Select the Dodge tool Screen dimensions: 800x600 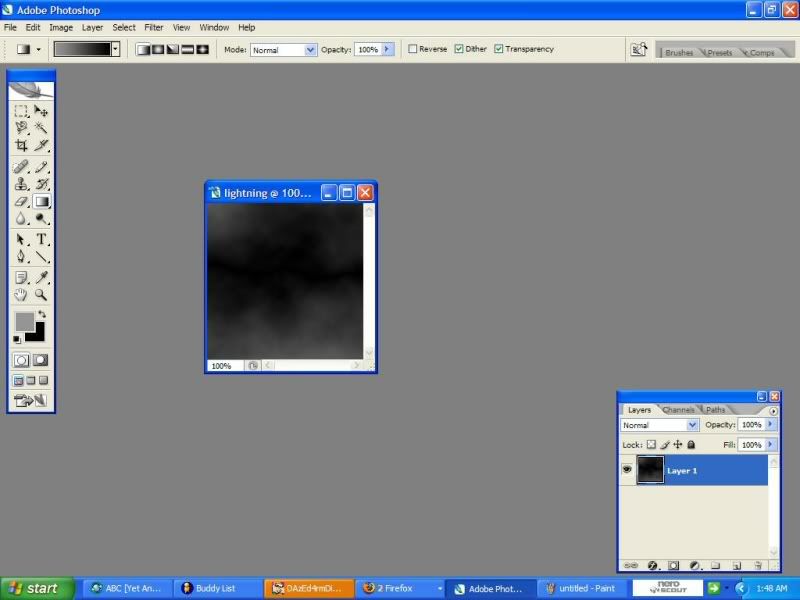pos(41,218)
